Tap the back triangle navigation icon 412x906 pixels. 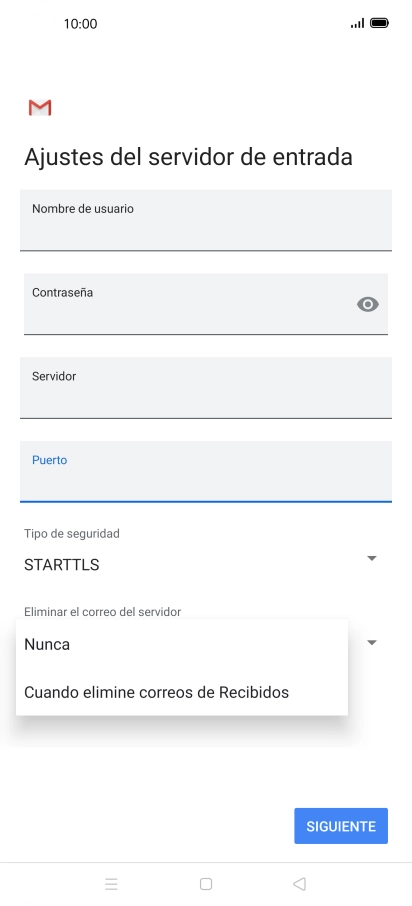coord(299,883)
